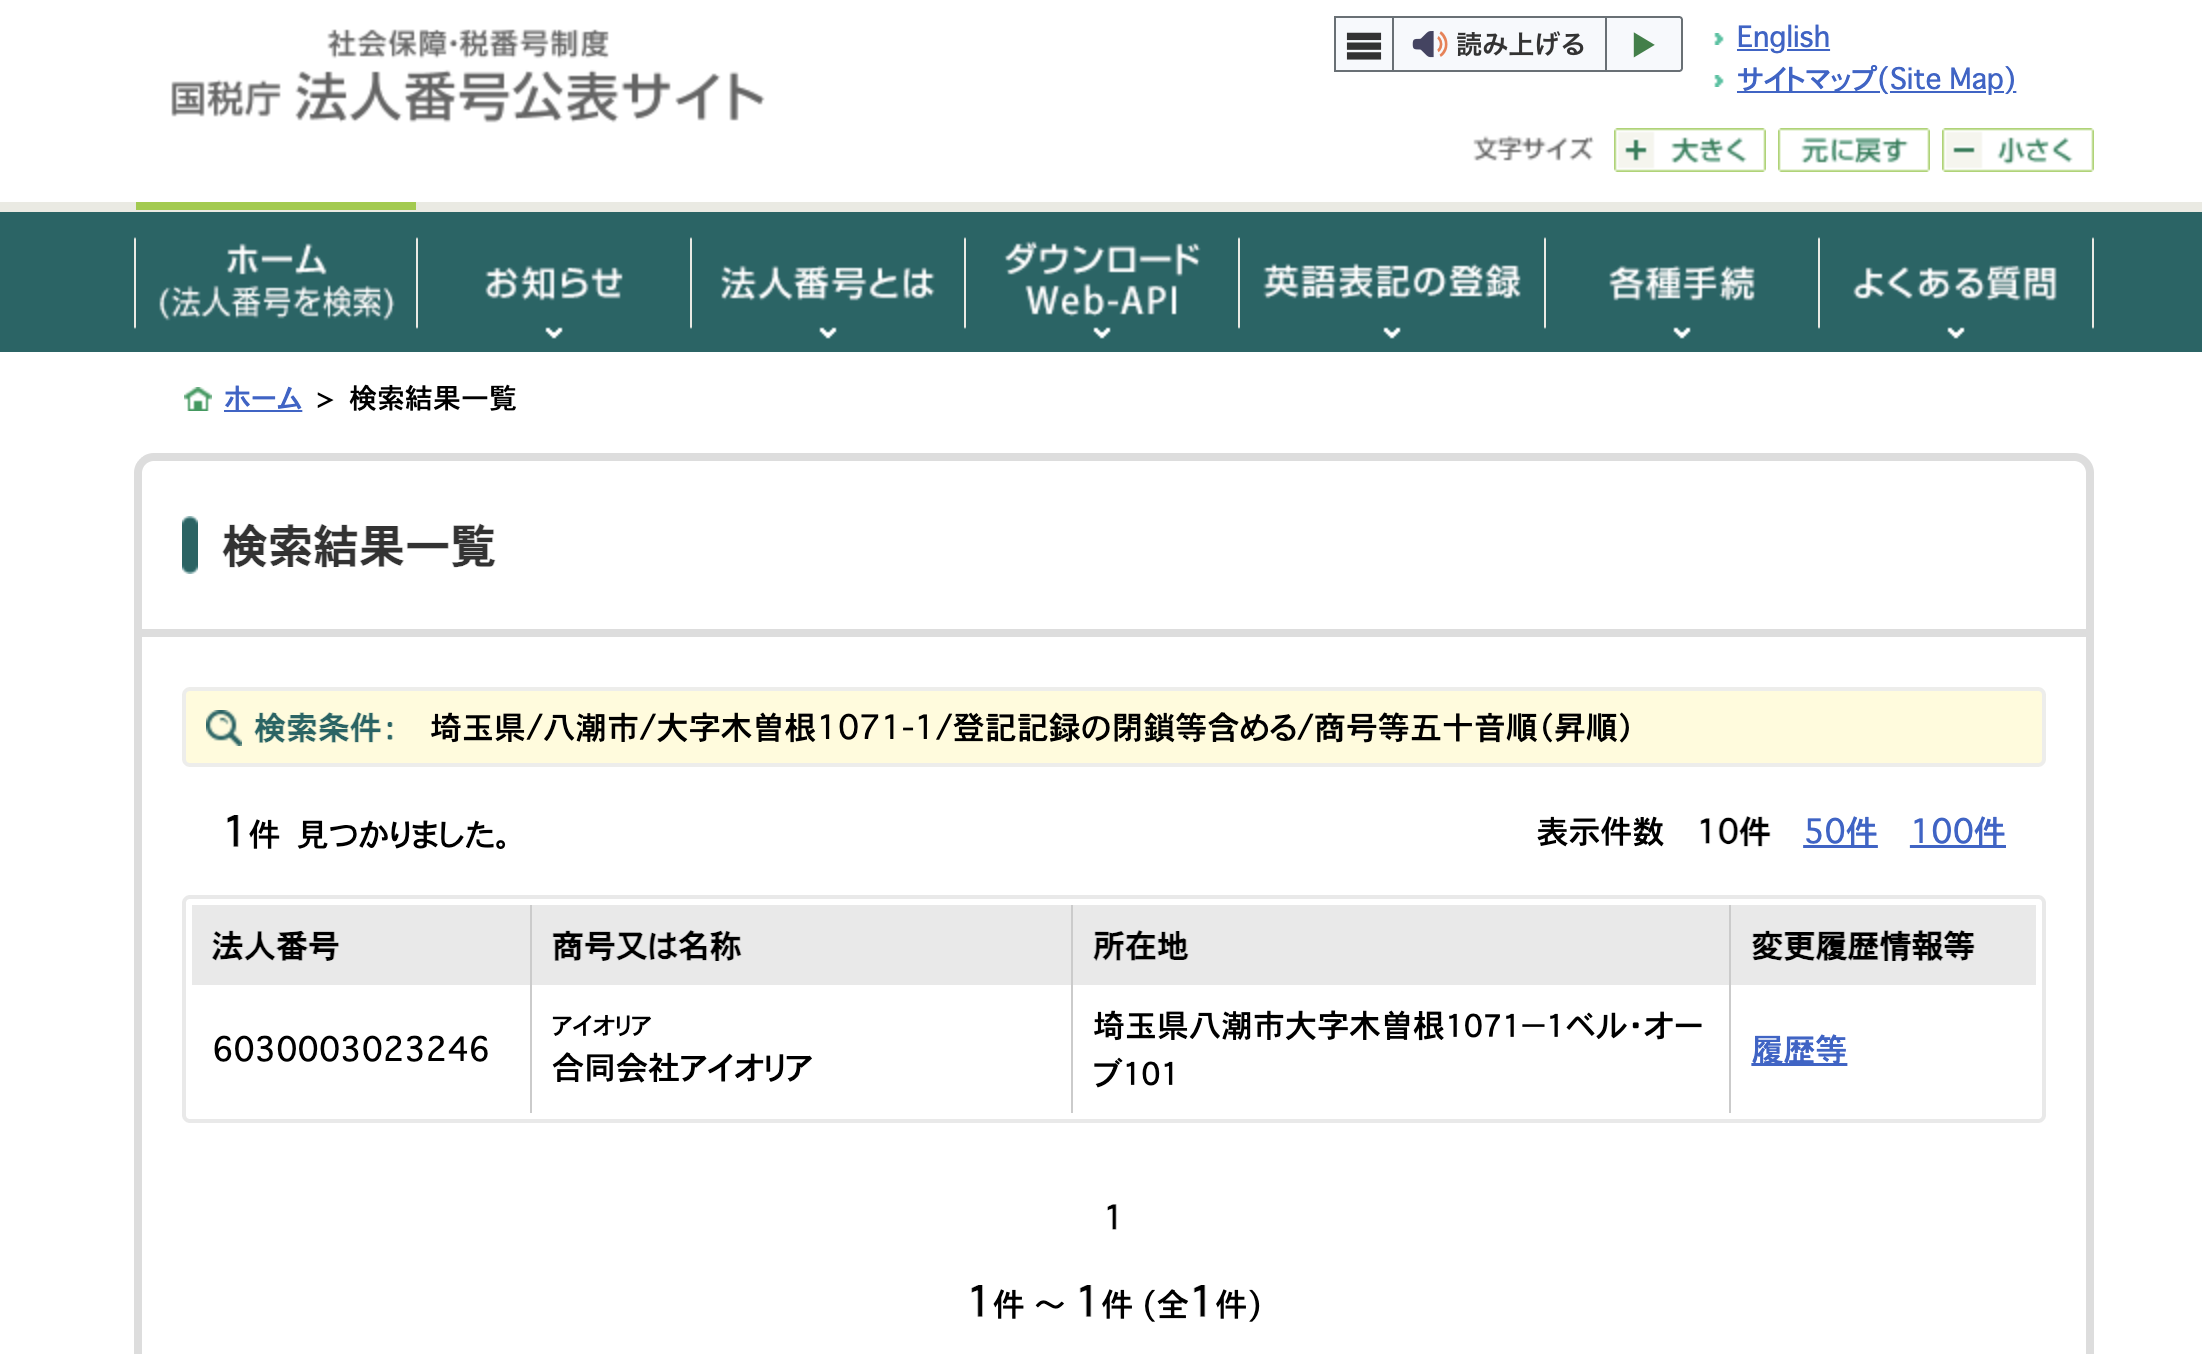Click the magnifier icon beside 検索条件

tap(222, 727)
